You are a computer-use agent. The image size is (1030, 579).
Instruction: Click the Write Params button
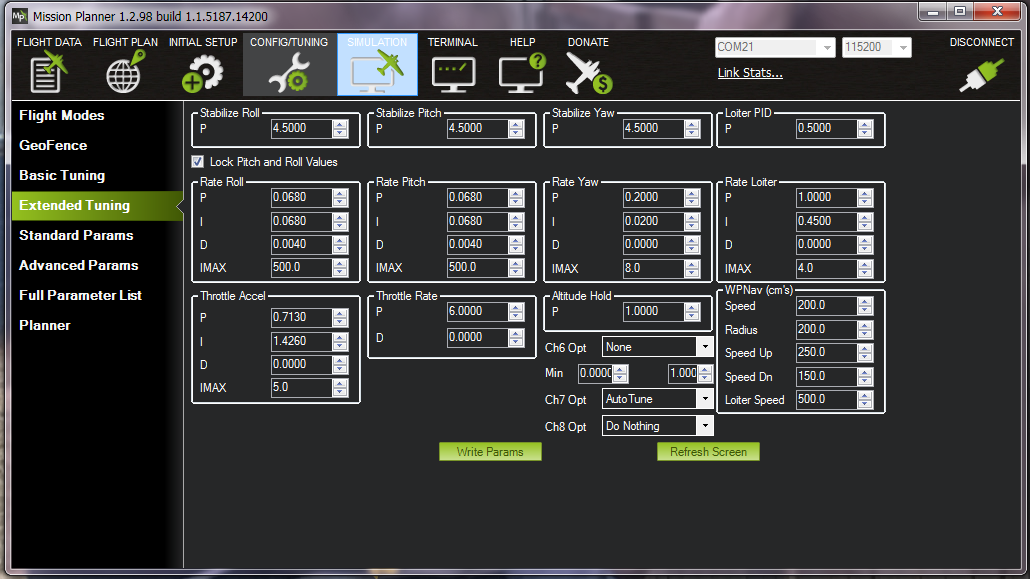490,452
